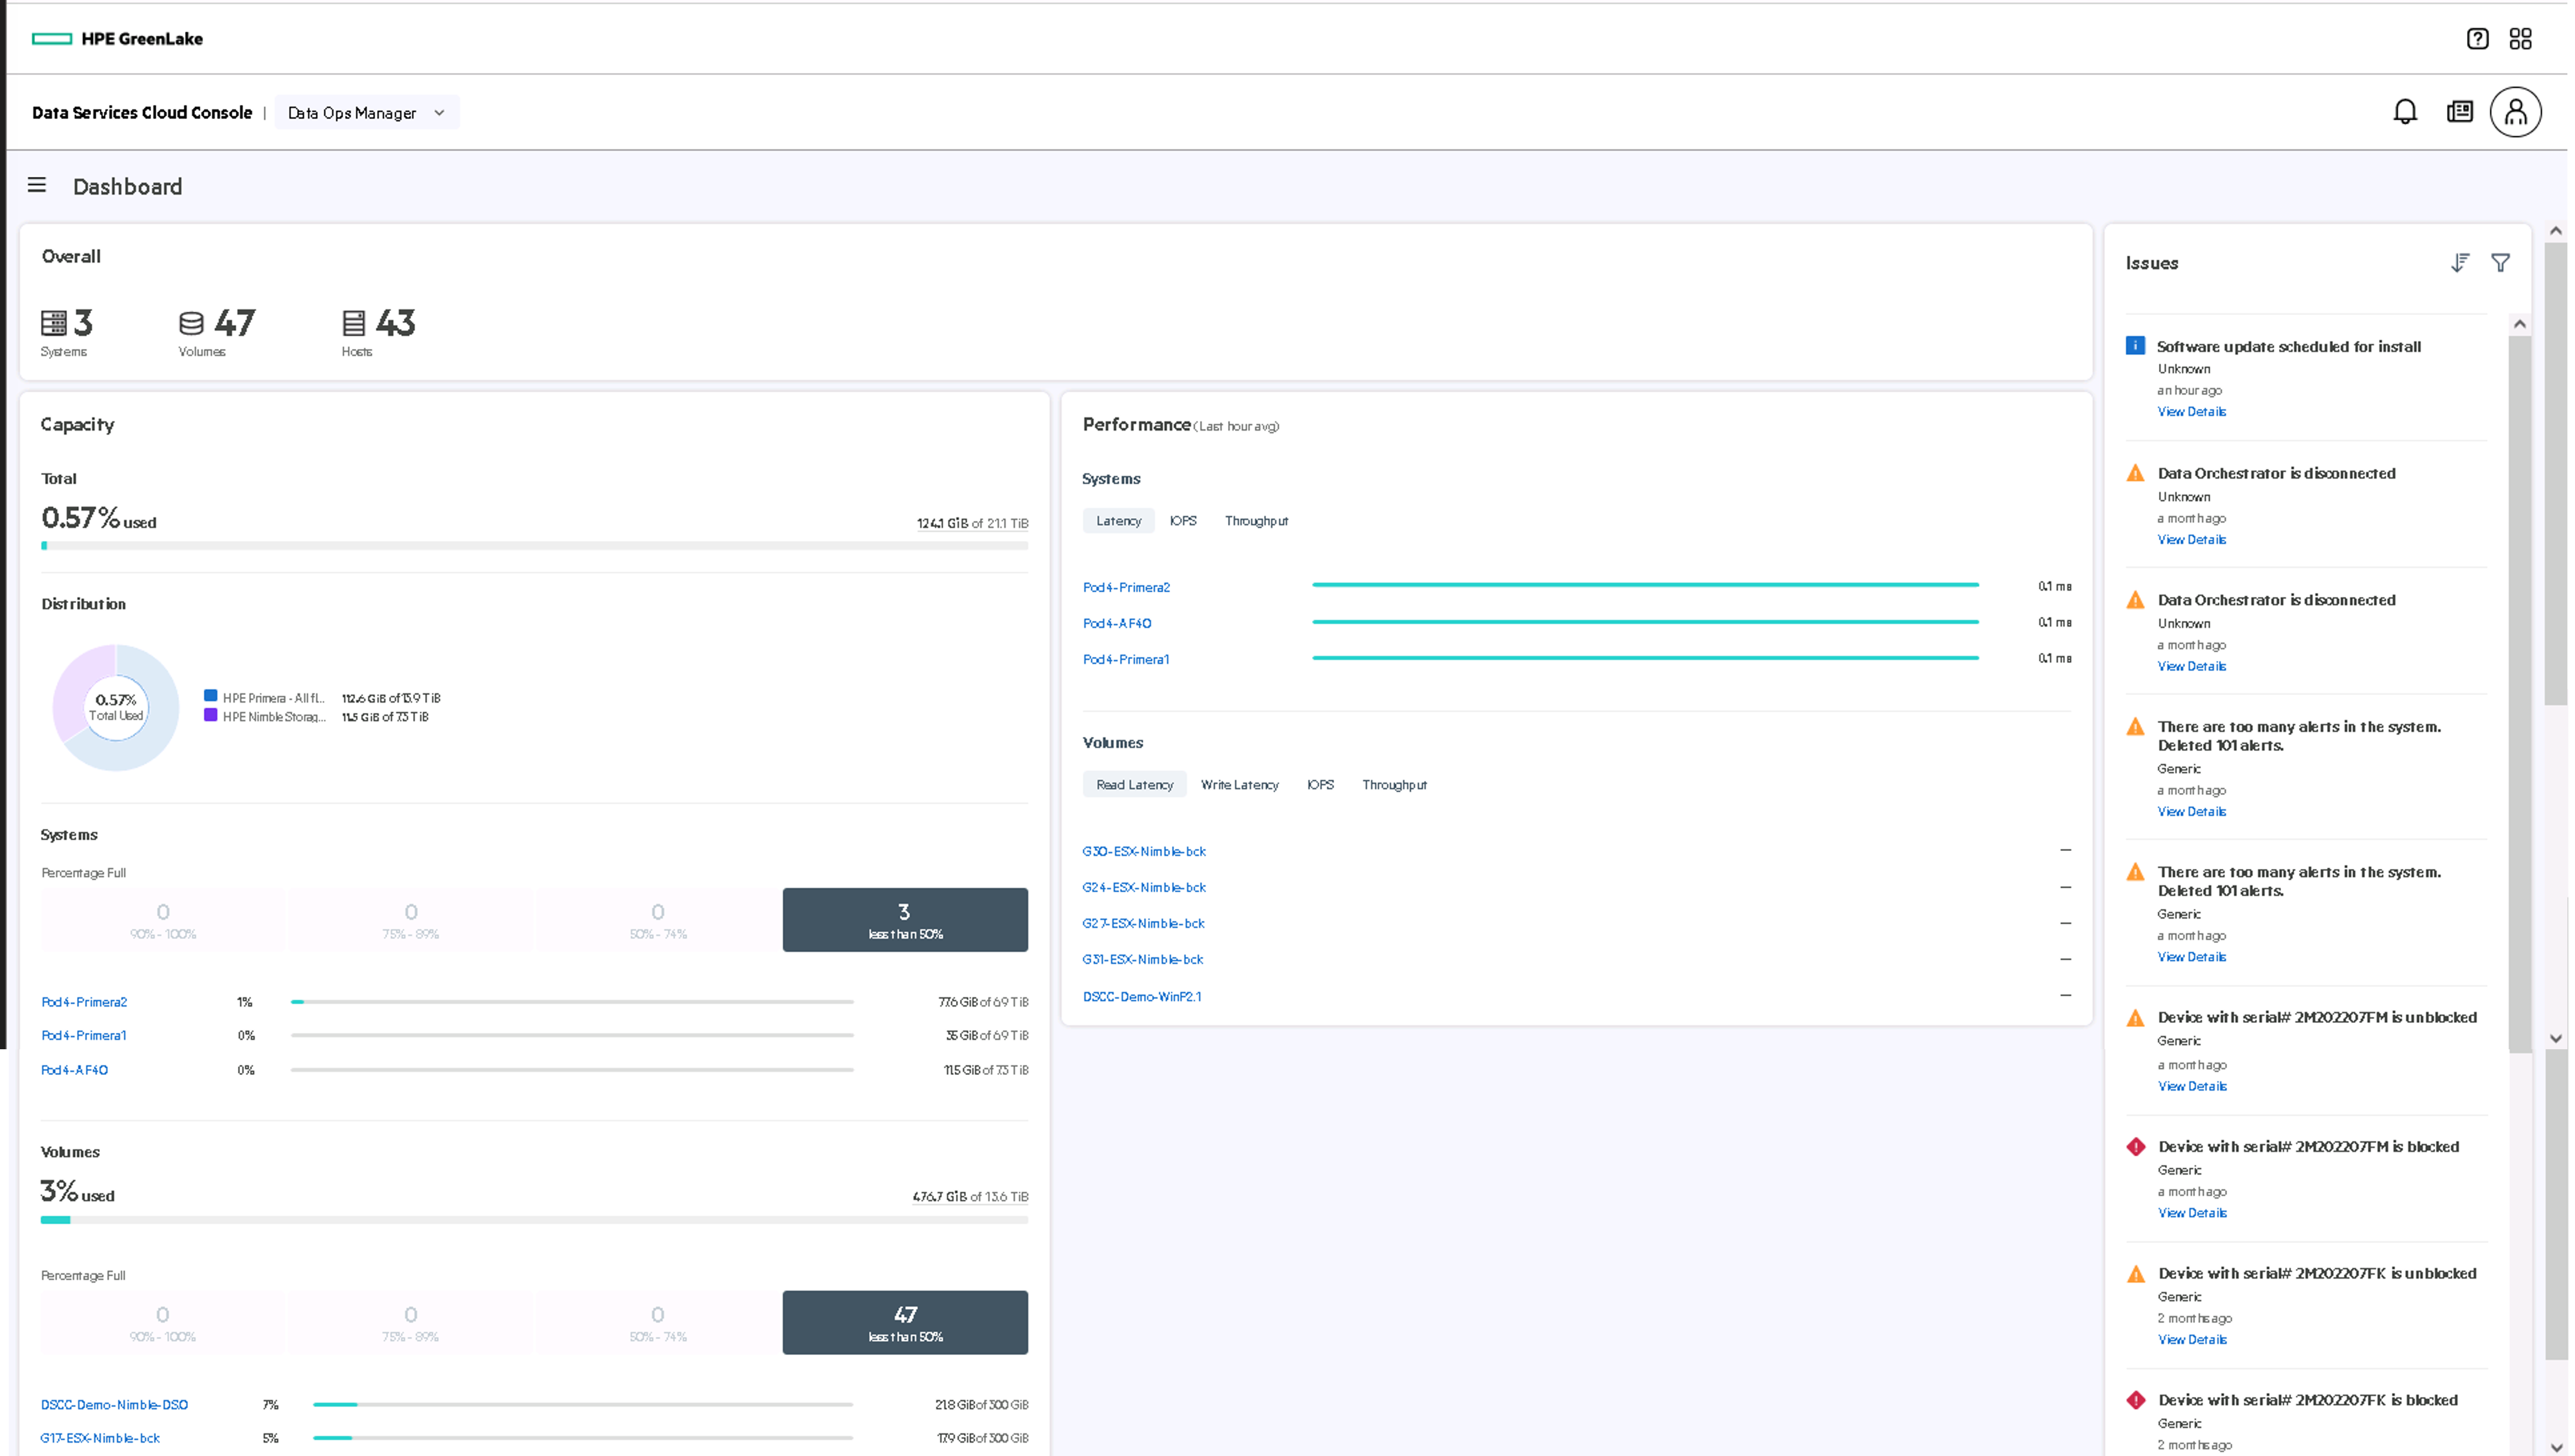Click the Issues filter funnel icon
Viewport: 2575px width, 1456px height.
pos(2500,263)
